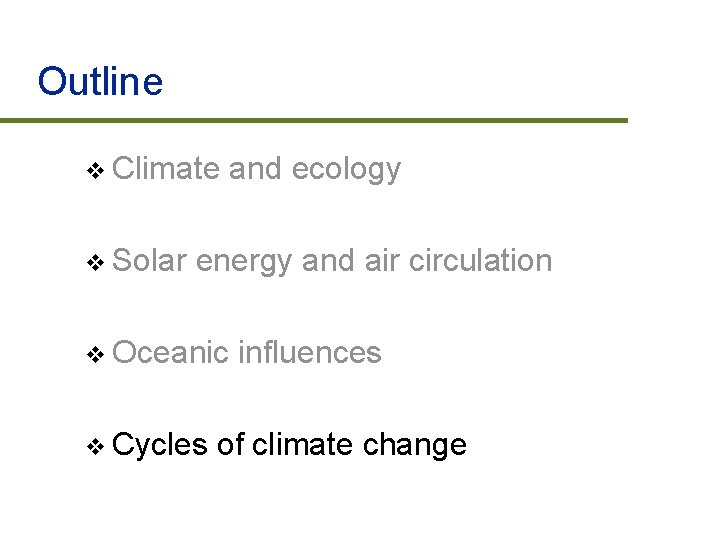Select the blue Outline slide title
Image resolution: width=720 pixels, height=540 pixels.
(x=101, y=81)
